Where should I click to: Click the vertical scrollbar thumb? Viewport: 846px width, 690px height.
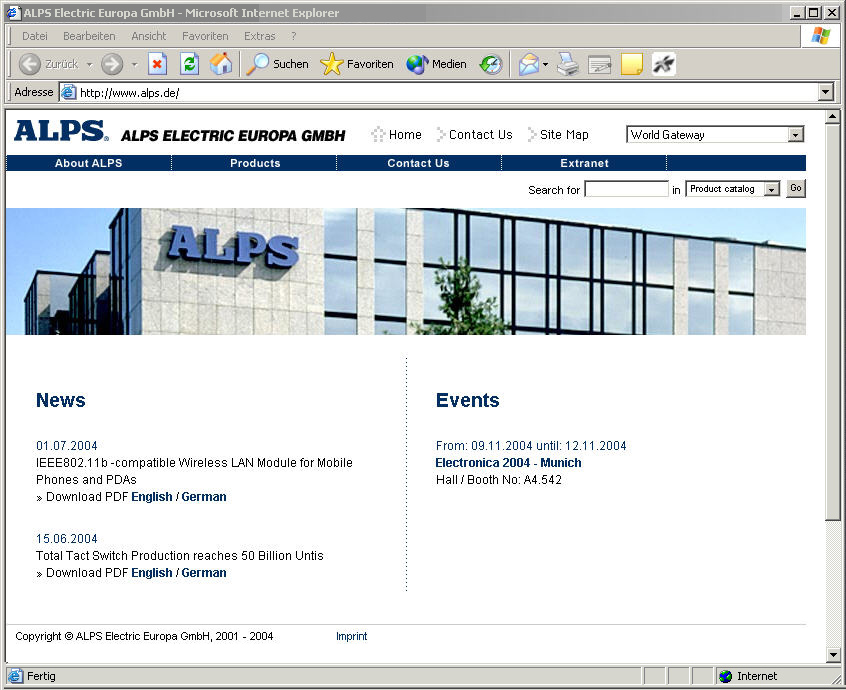coord(833,322)
